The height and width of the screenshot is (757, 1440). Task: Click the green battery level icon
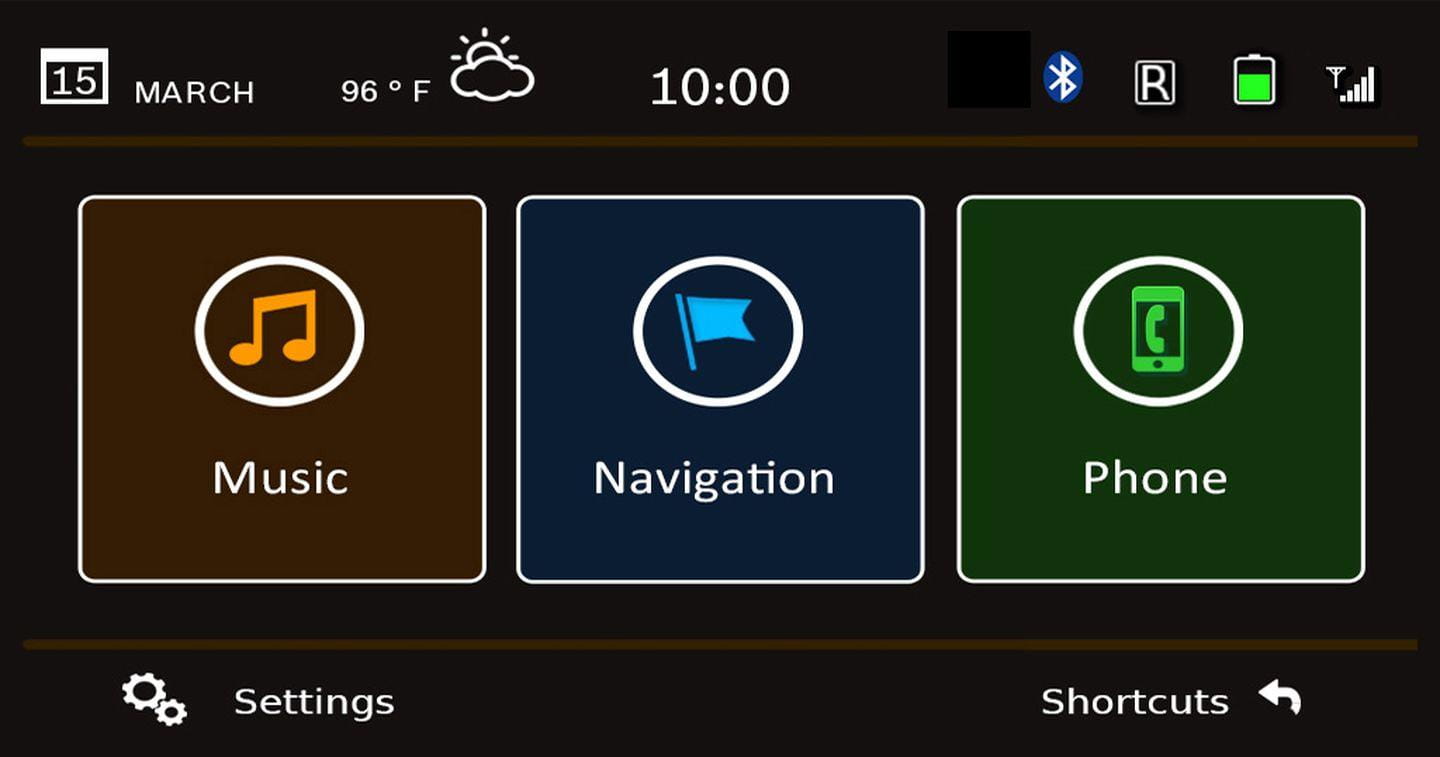[1254, 80]
